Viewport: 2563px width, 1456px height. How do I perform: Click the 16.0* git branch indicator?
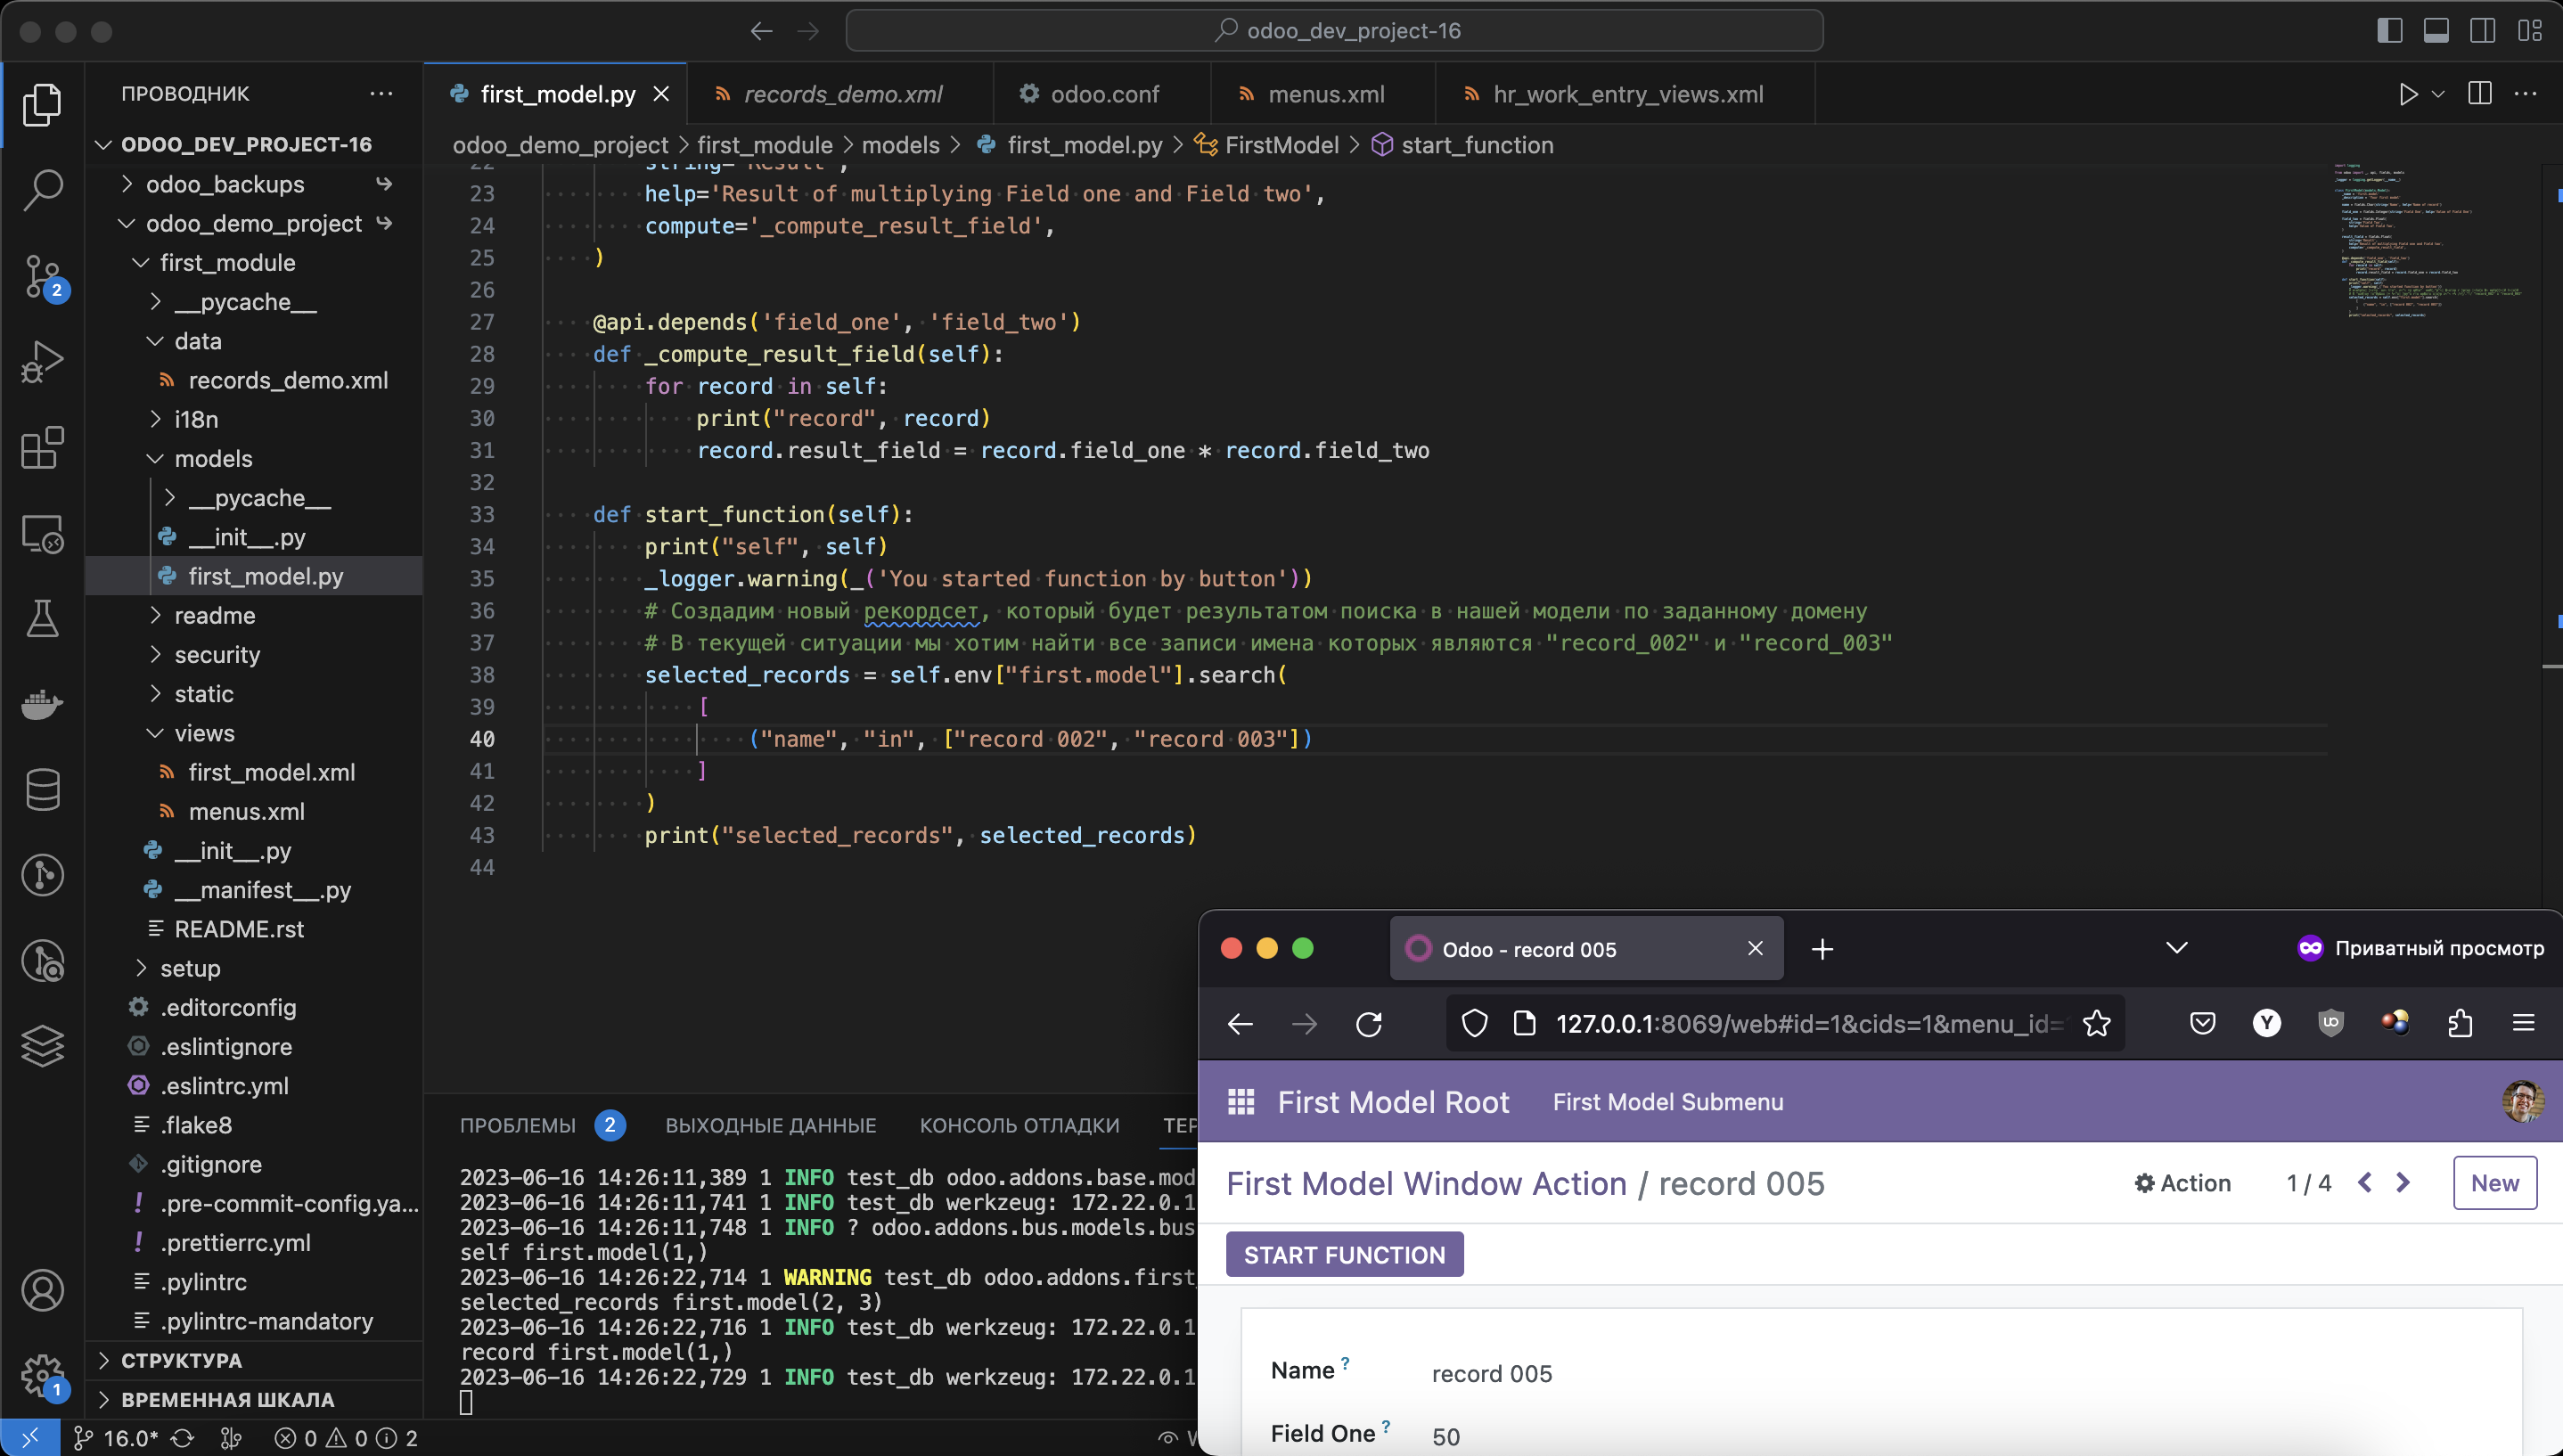116,1438
